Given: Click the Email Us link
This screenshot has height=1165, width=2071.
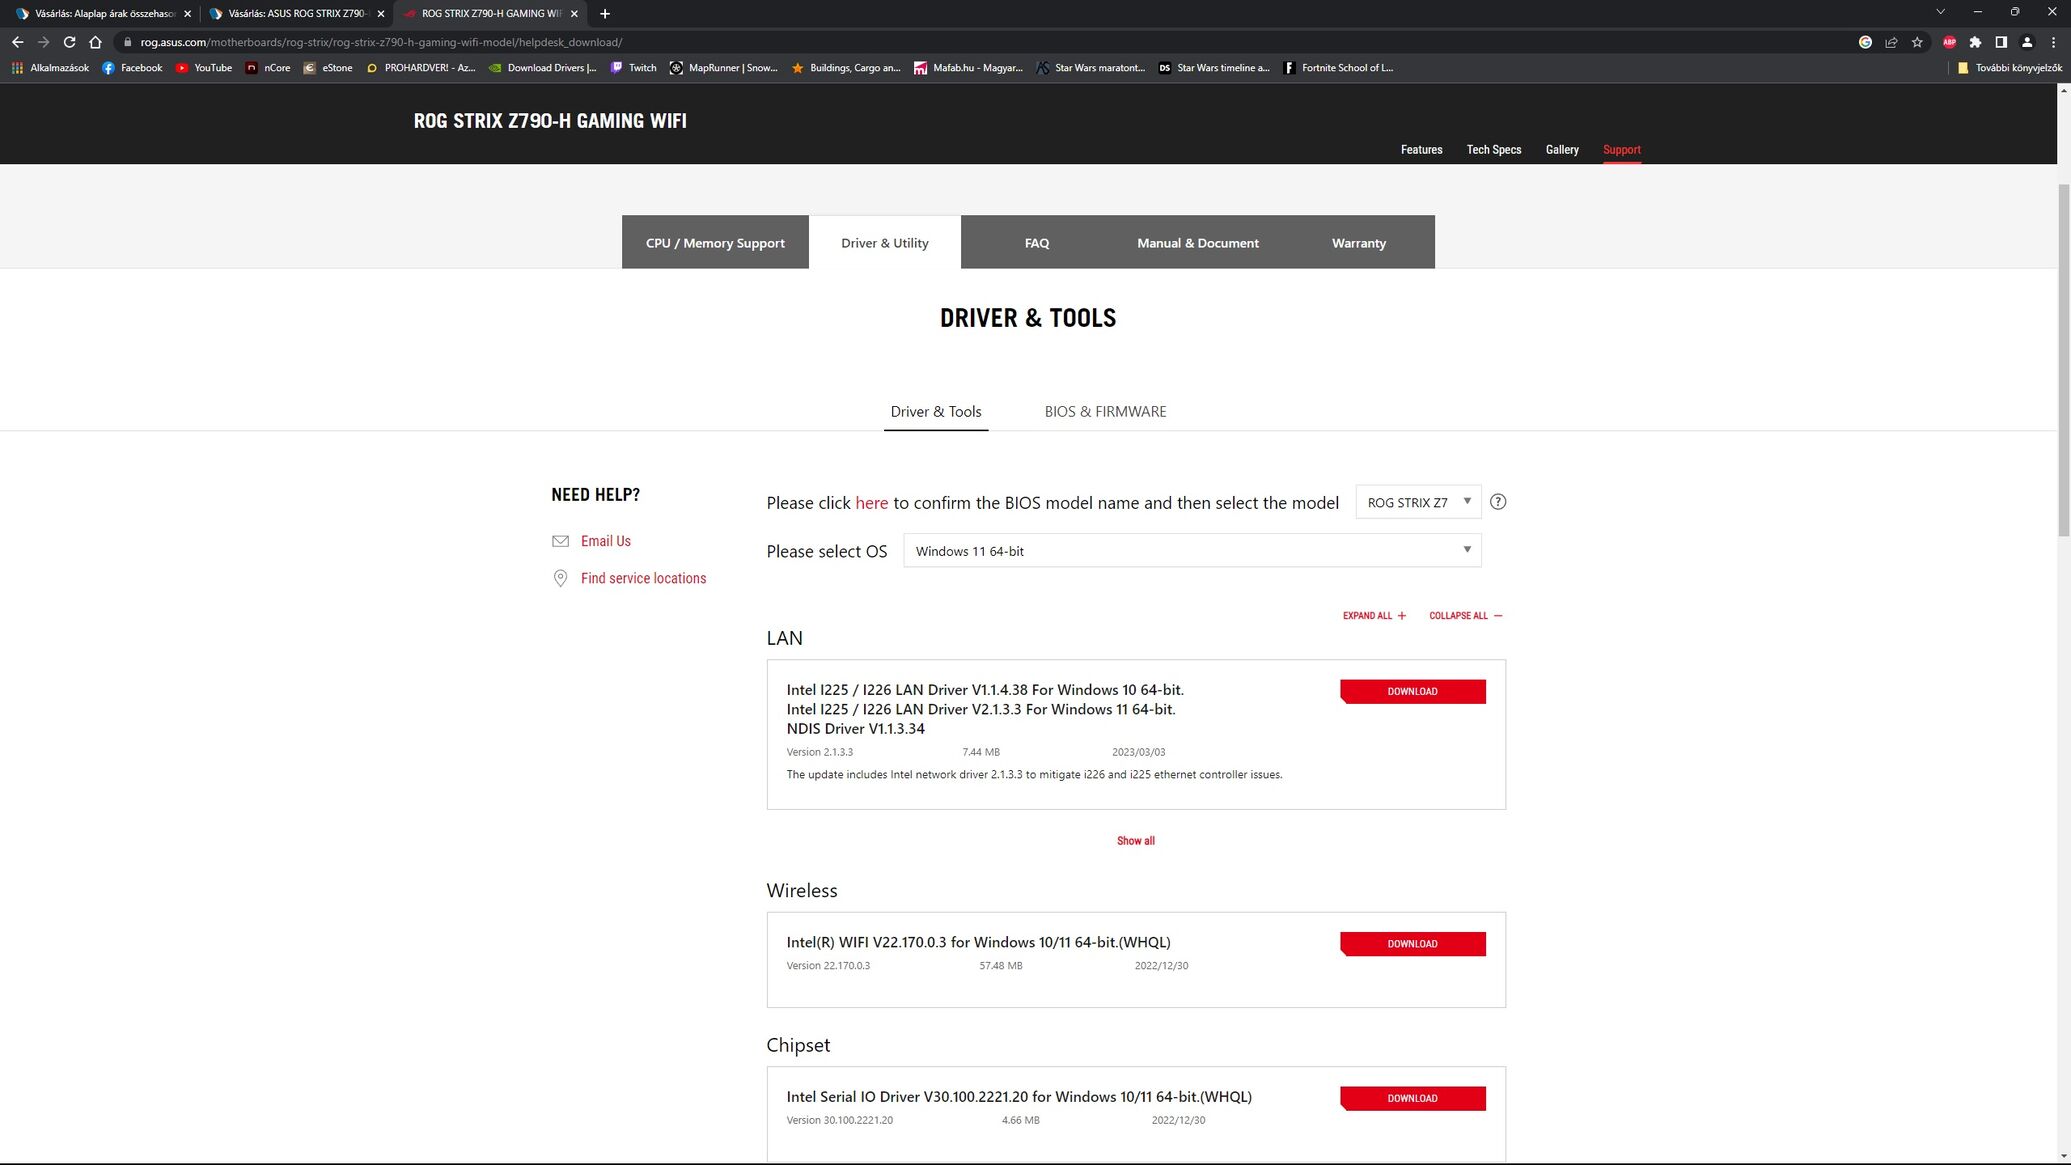Looking at the screenshot, I should [605, 541].
